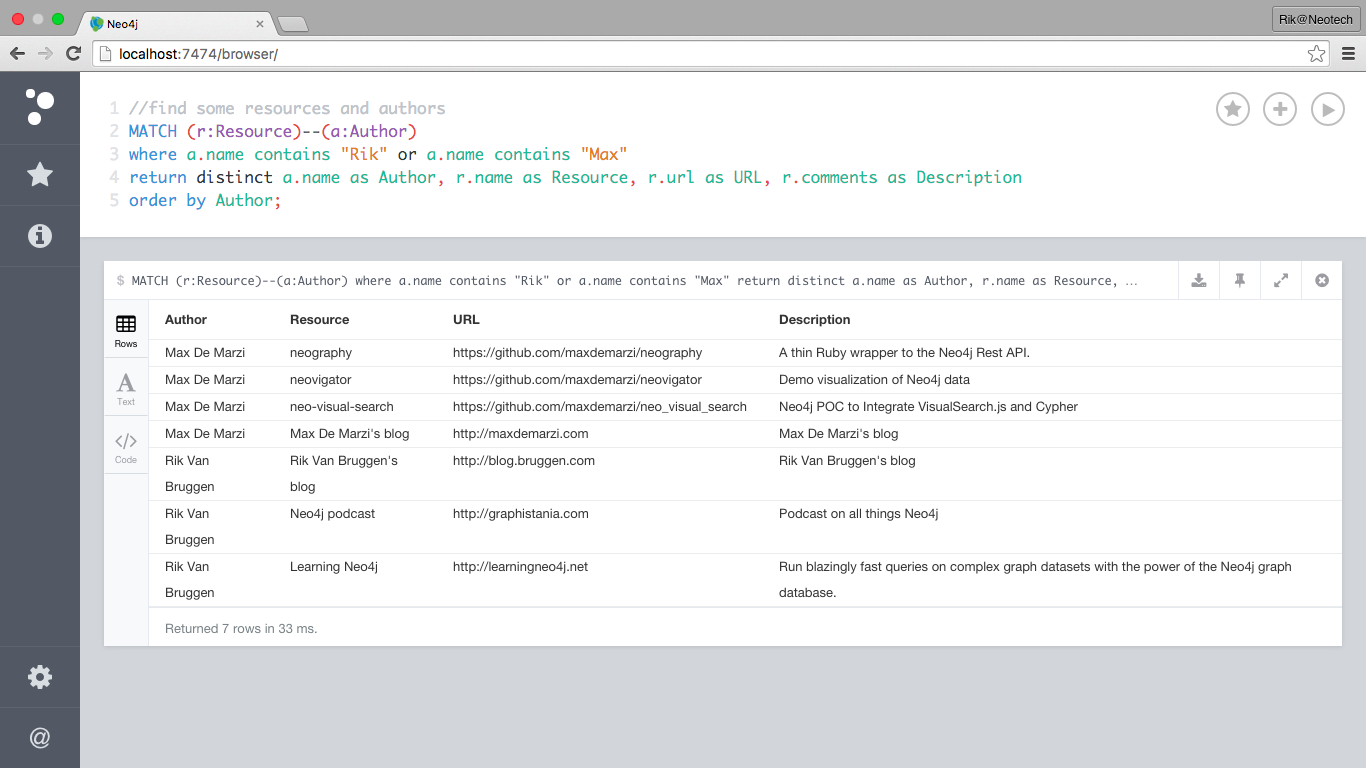Click the URL column header
Screen dimensions: 1366x768
(x=466, y=320)
